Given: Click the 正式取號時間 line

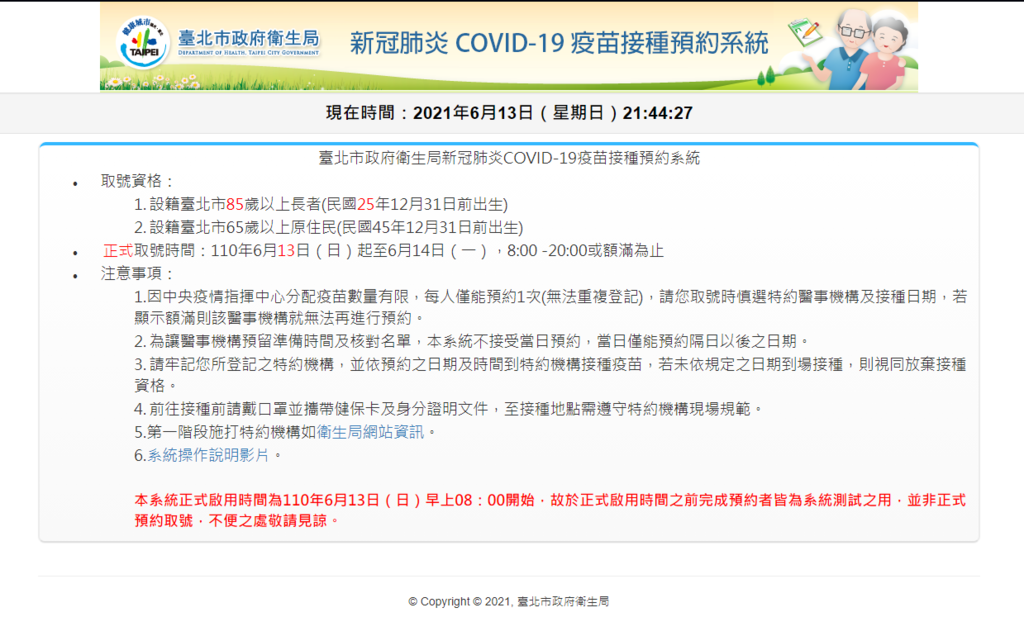Looking at the screenshot, I should coord(383,251).
